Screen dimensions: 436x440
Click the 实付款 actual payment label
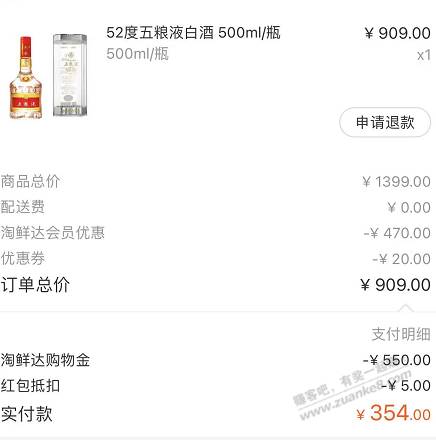[x=27, y=414]
